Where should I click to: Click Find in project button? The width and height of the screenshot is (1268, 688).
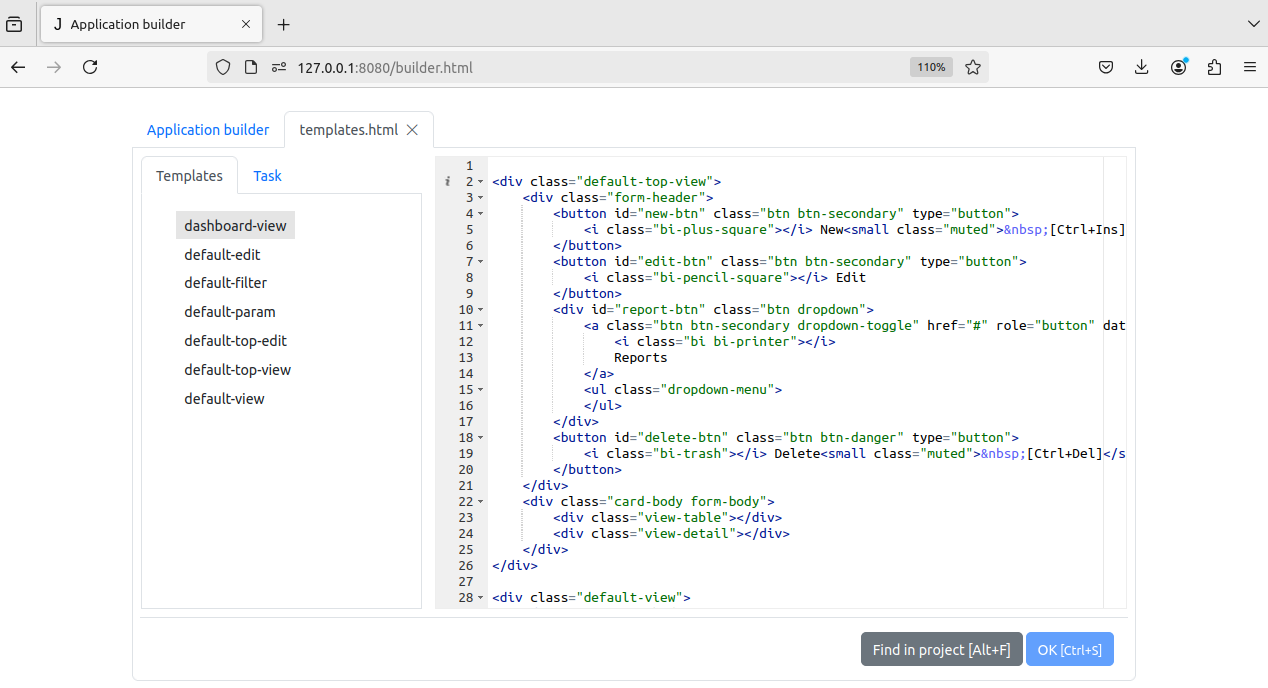tap(941, 649)
